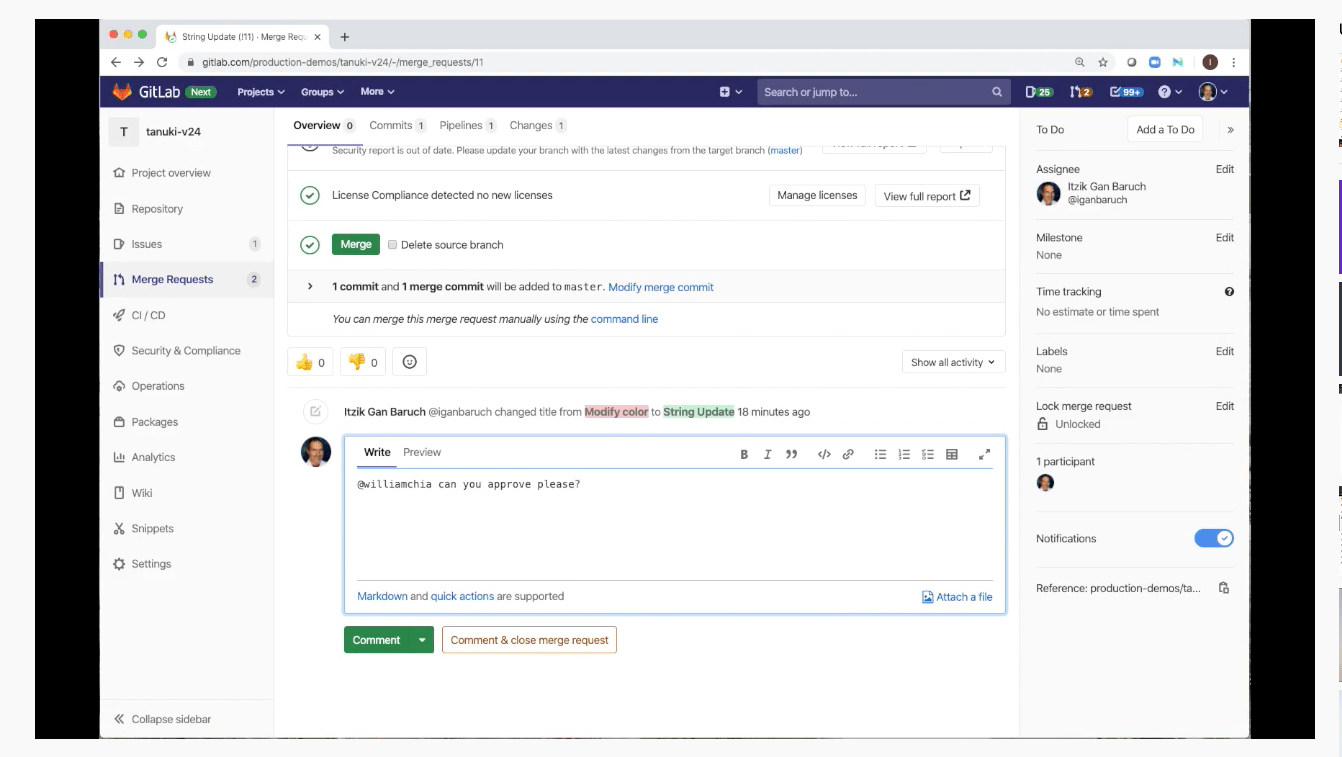Open the command line link
This screenshot has width=1342, height=757.
pos(625,319)
